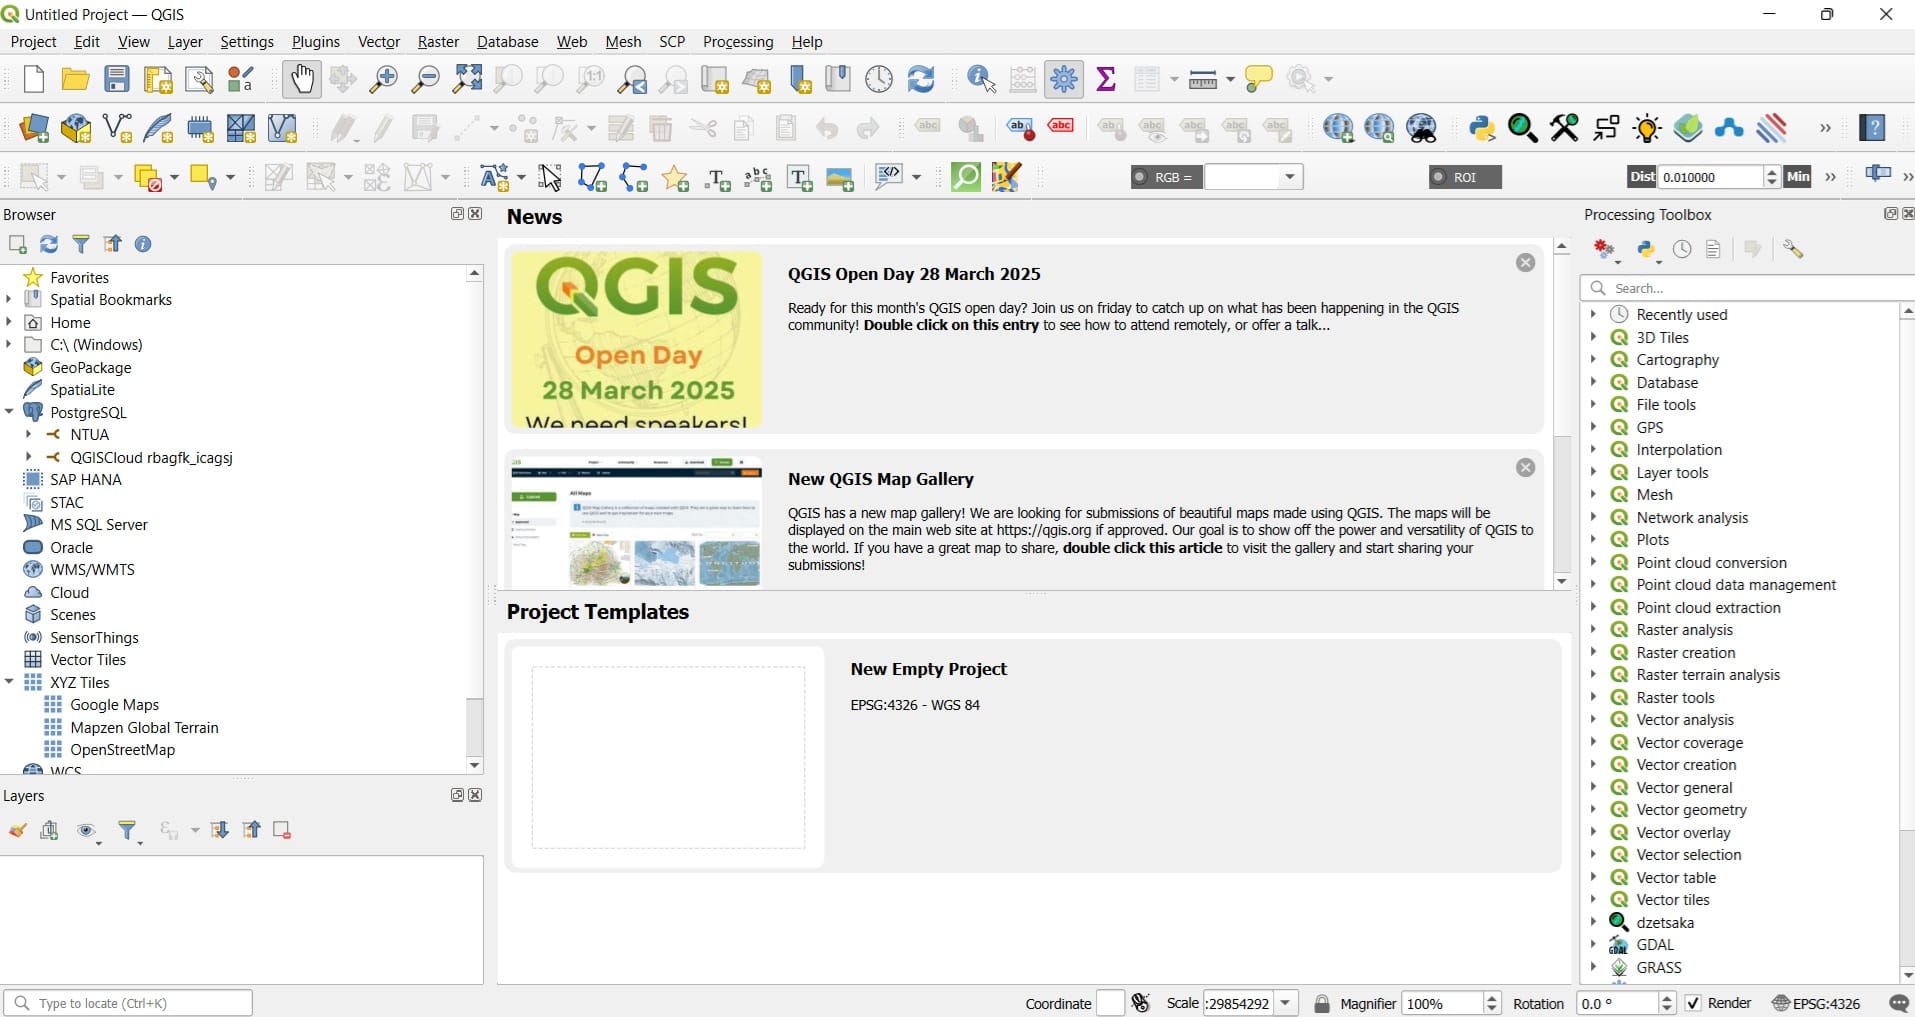The height and width of the screenshot is (1017, 1915).
Task: Collapse the PostgreSQL tree node
Action: (9, 412)
